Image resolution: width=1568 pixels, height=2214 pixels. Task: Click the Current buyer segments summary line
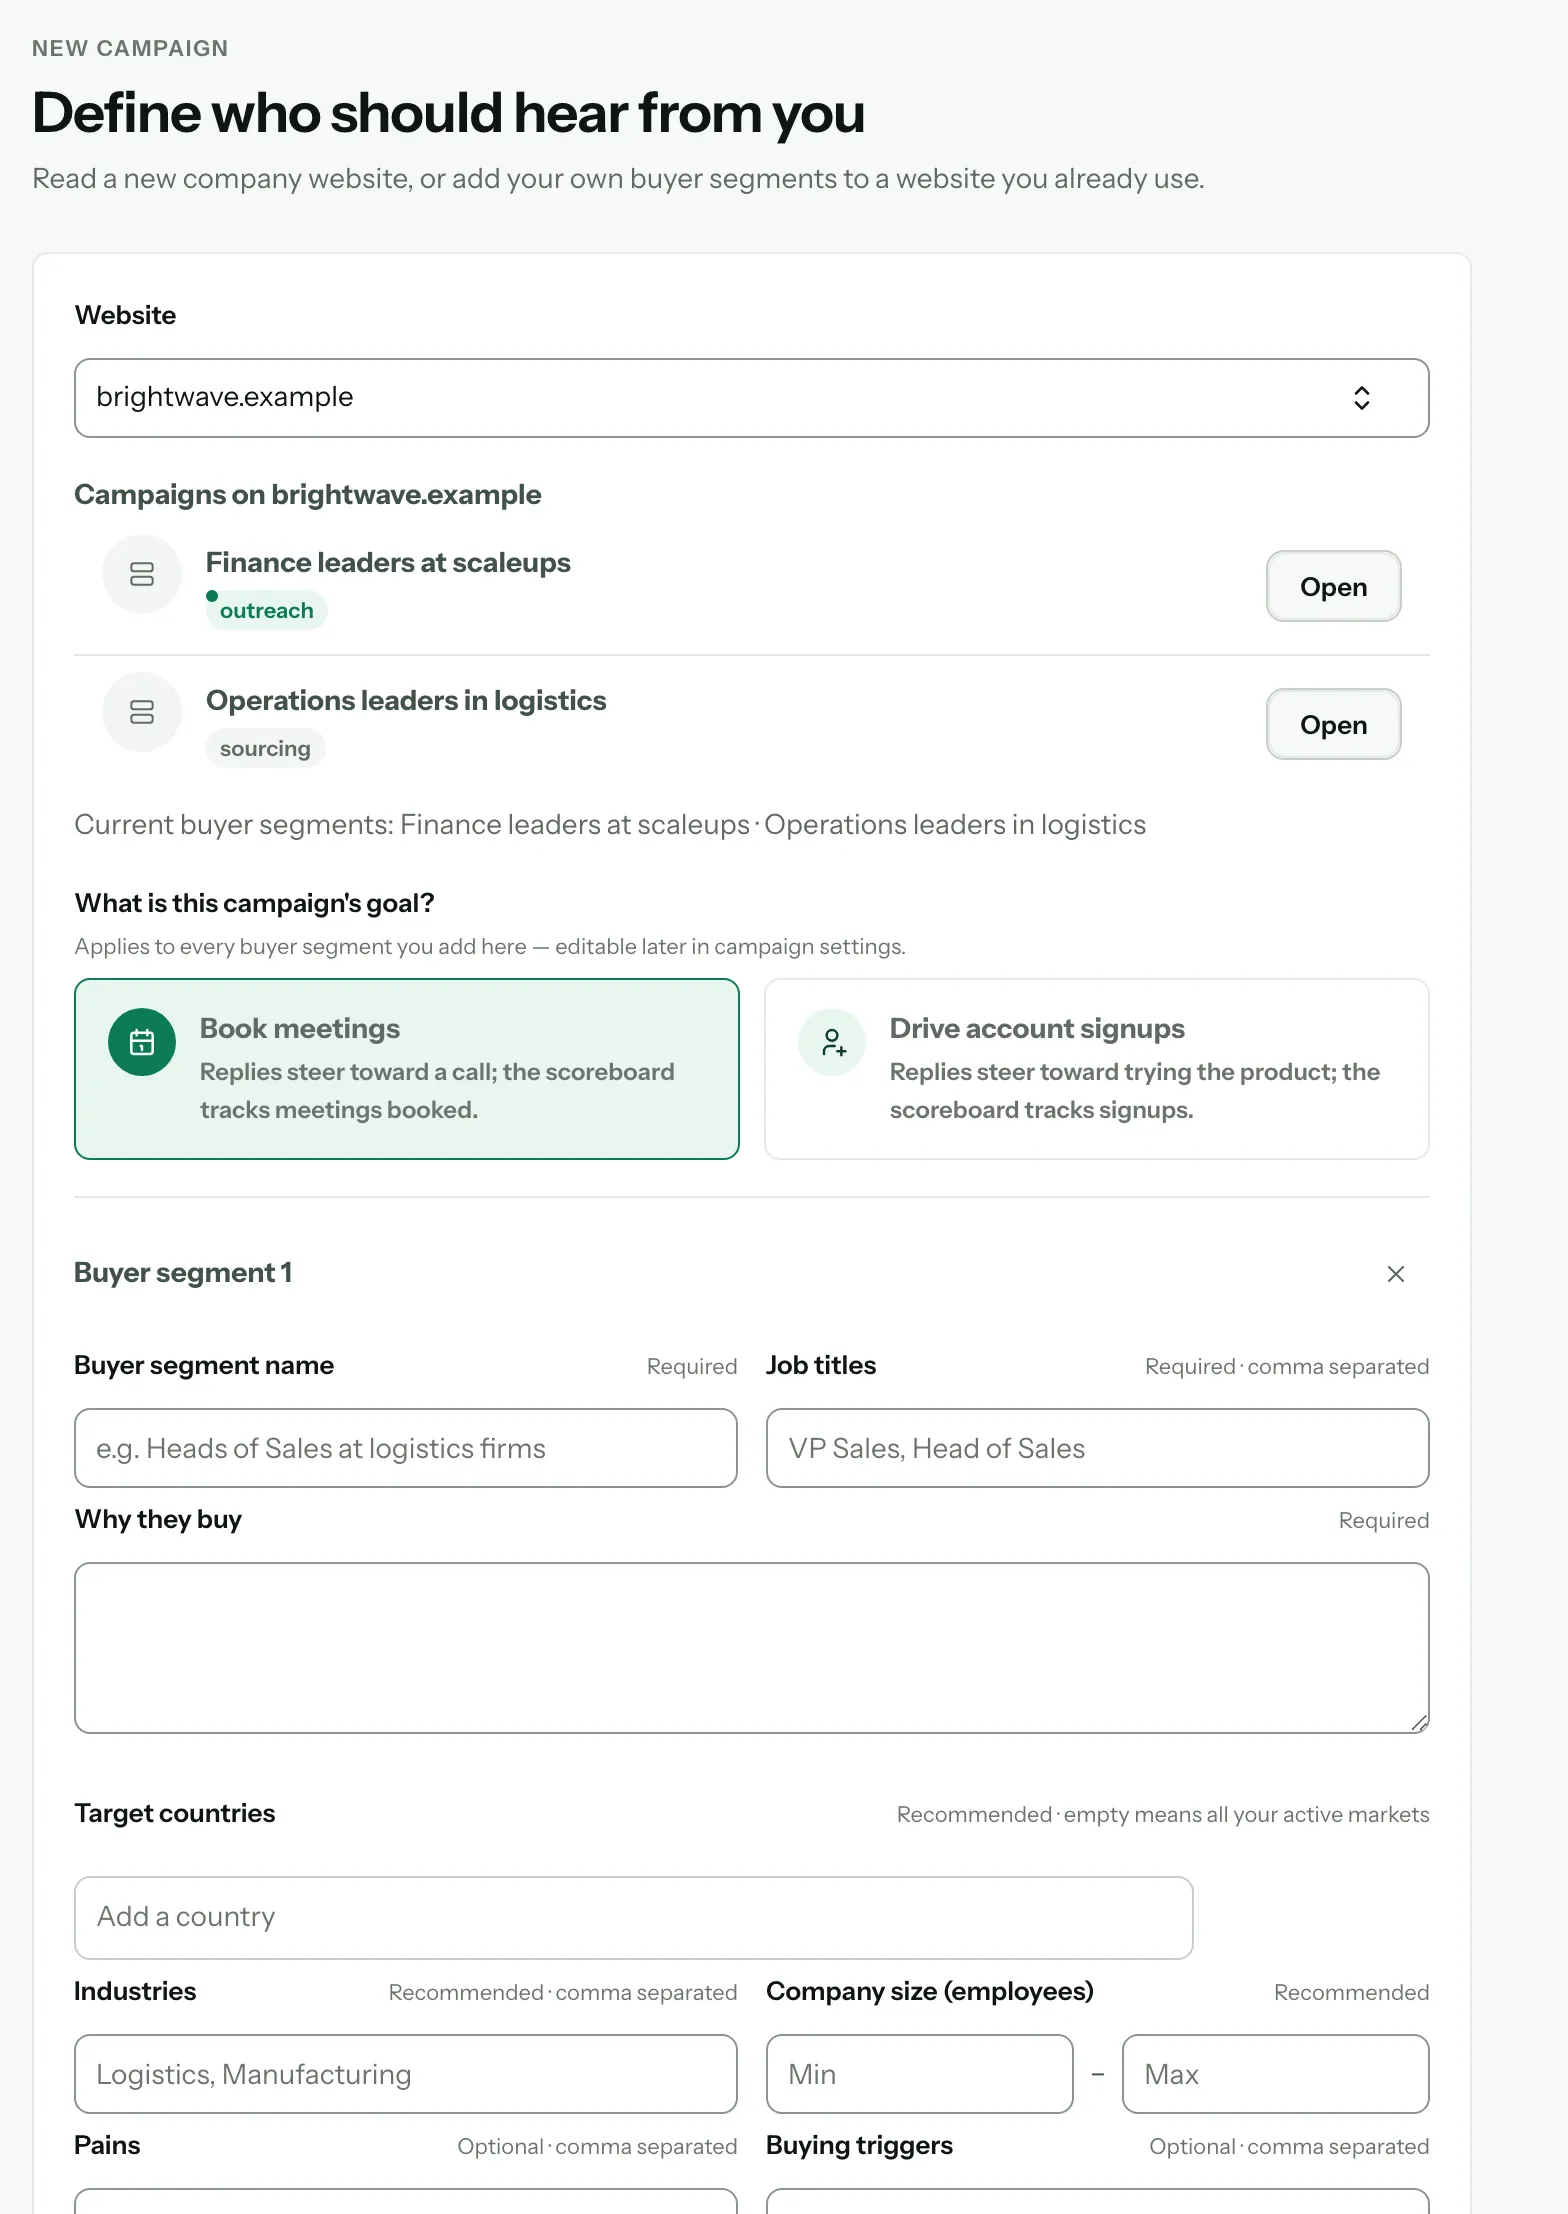point(610,824)
